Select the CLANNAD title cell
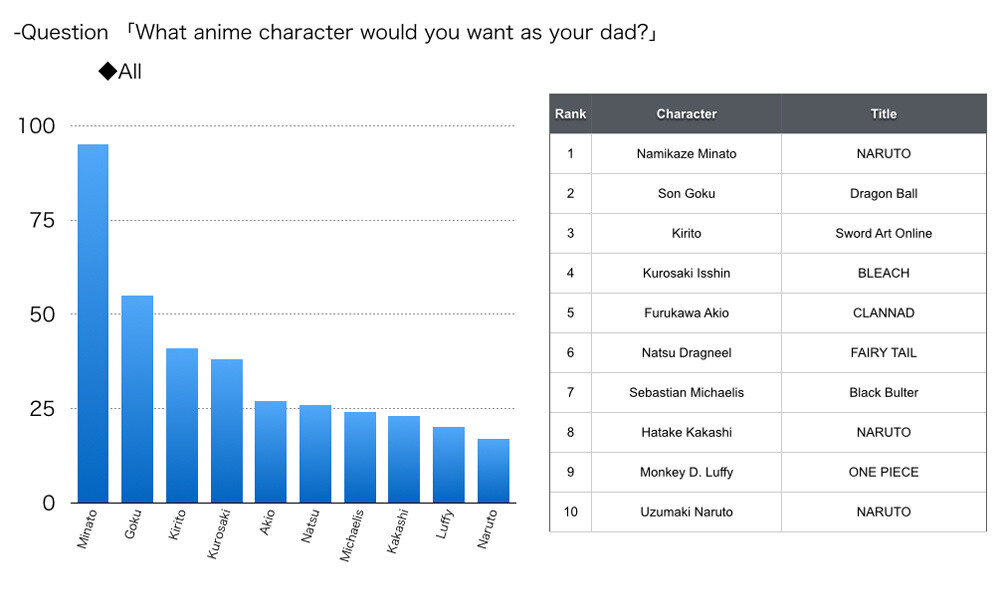1000x616 pixels. pos(884,313)
